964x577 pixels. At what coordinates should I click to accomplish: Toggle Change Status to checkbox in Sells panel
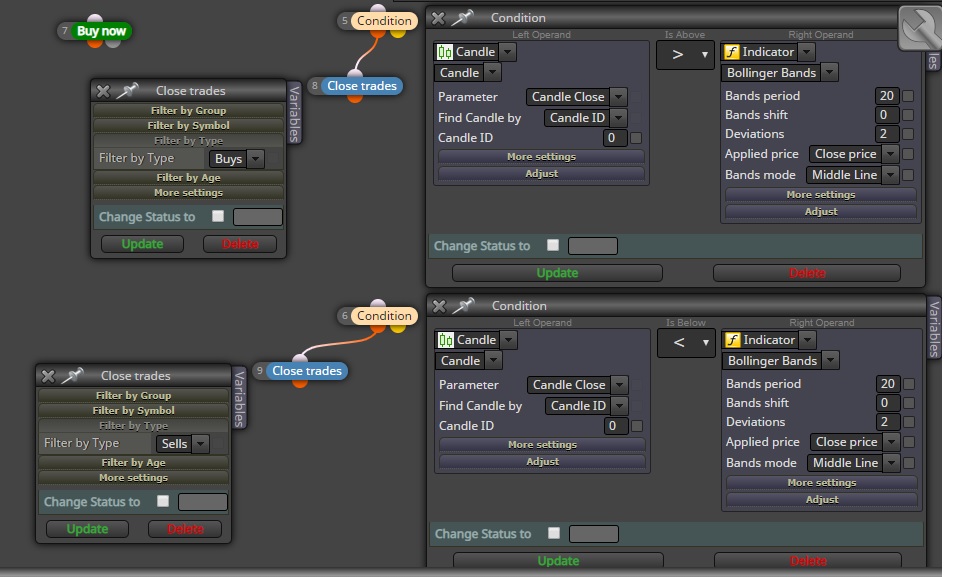tap(163, 501)
